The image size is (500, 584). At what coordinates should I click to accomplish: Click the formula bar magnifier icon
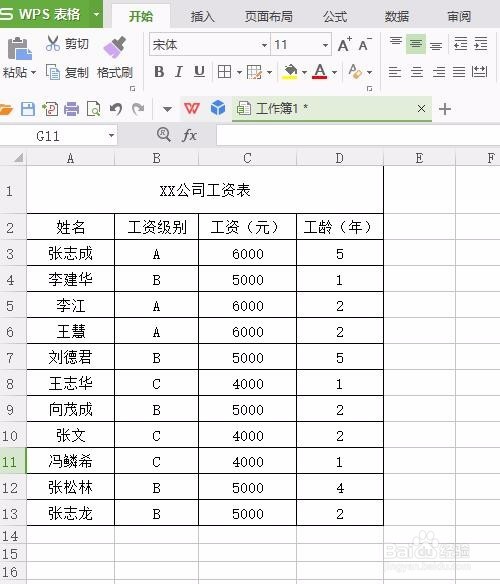click(164, 134)
